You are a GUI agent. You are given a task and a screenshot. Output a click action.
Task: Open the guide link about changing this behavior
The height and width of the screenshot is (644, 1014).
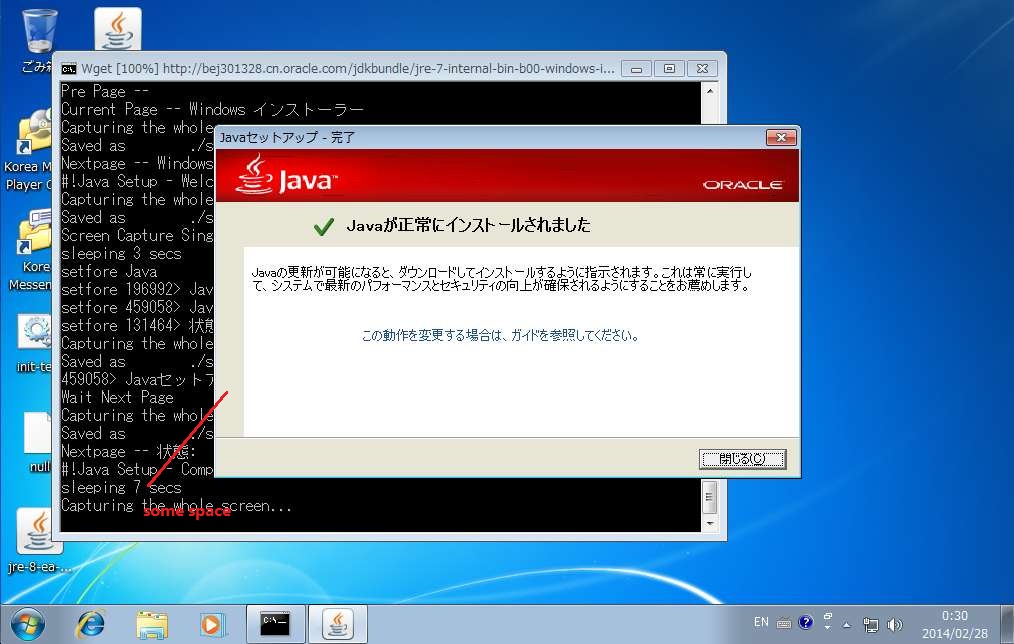500,335
